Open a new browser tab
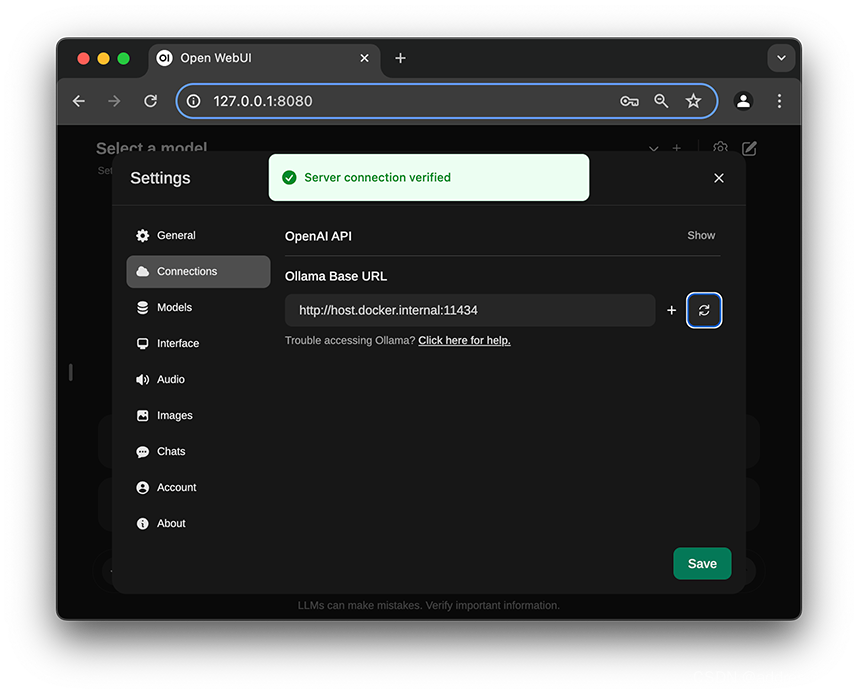857x694 pixels. pos(400,58)
